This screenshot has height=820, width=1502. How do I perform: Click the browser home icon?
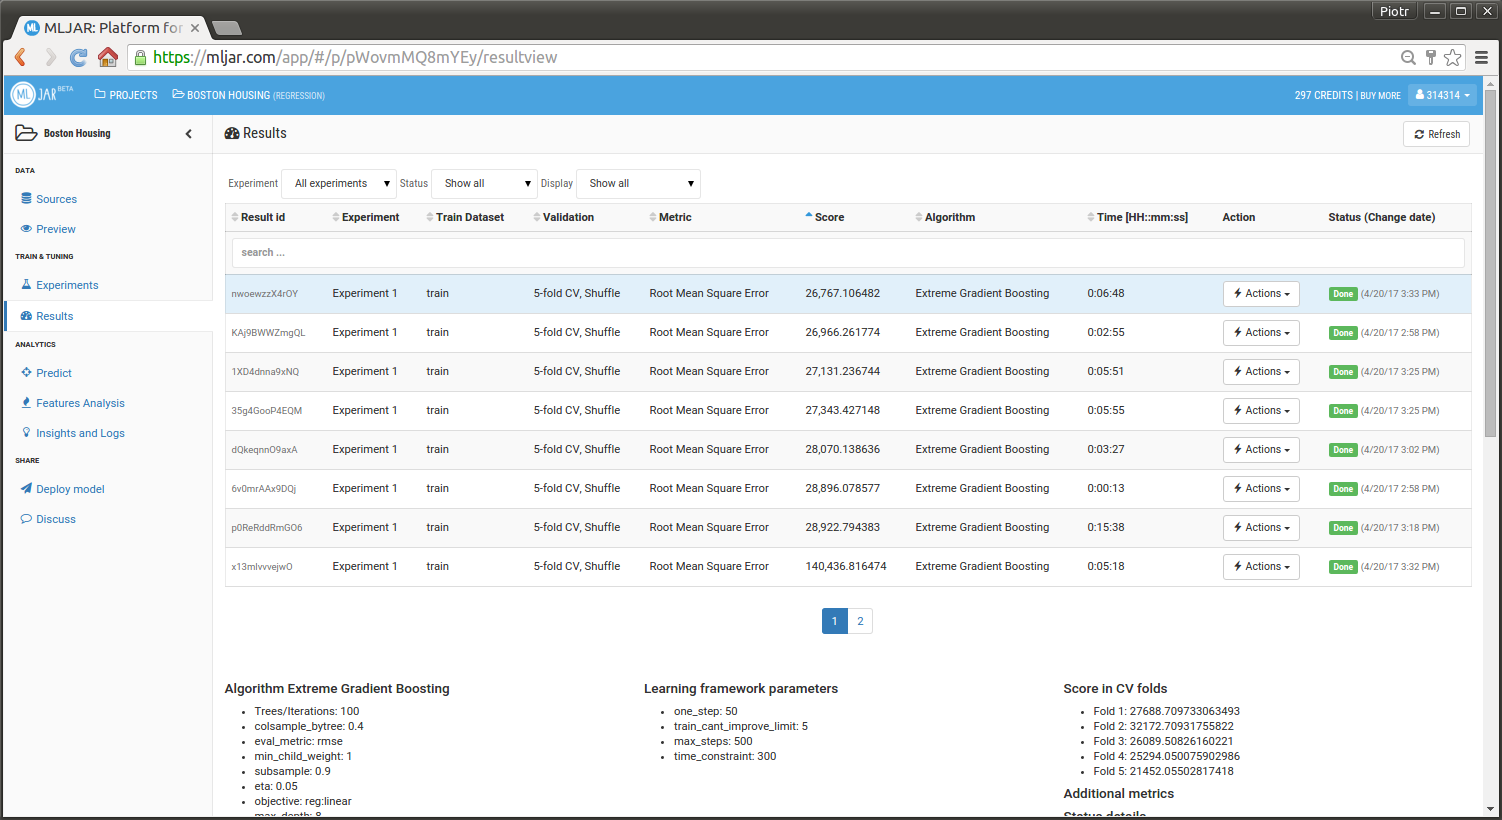(x=108, y=57)
